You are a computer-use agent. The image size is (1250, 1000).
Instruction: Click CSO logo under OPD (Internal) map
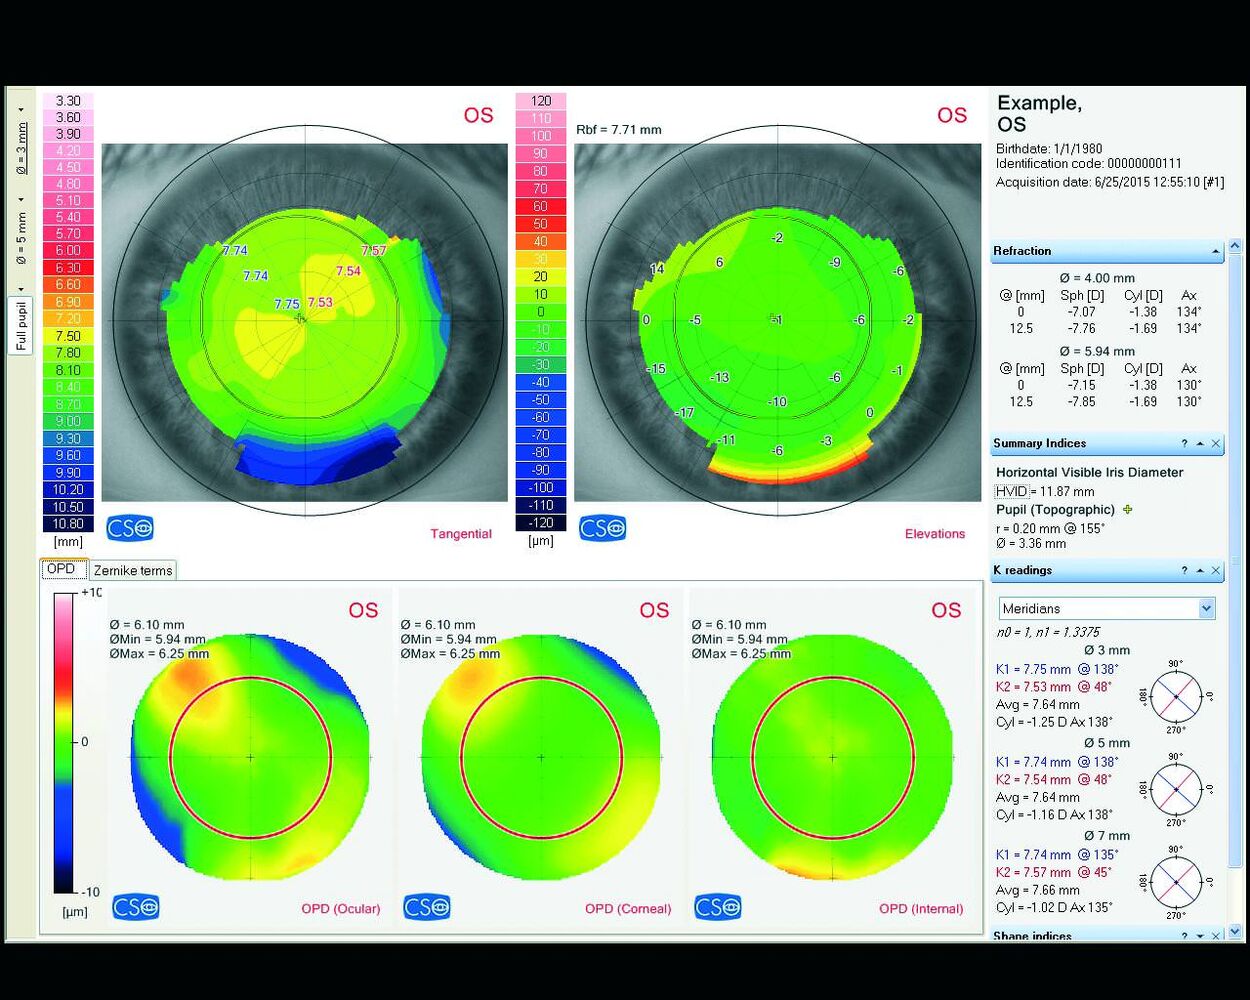[x=718, y=907]
